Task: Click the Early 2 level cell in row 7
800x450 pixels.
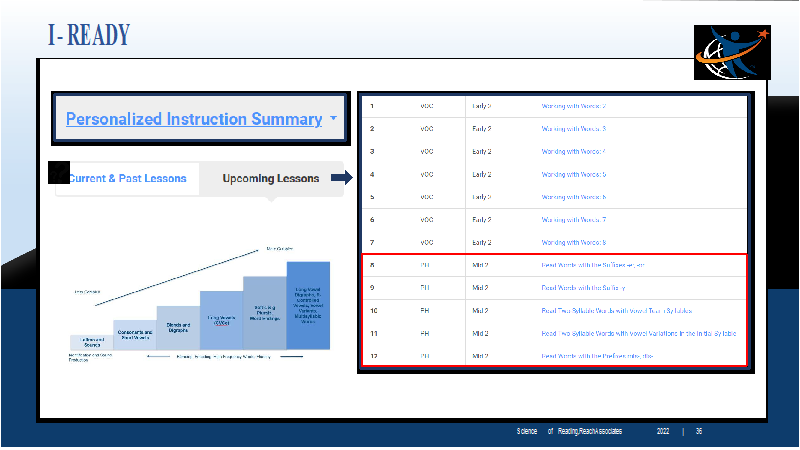Action: 482,243
